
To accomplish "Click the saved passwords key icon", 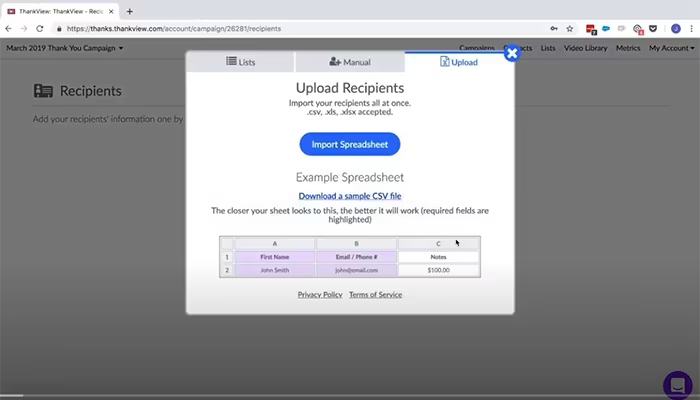I will [554, 29].
